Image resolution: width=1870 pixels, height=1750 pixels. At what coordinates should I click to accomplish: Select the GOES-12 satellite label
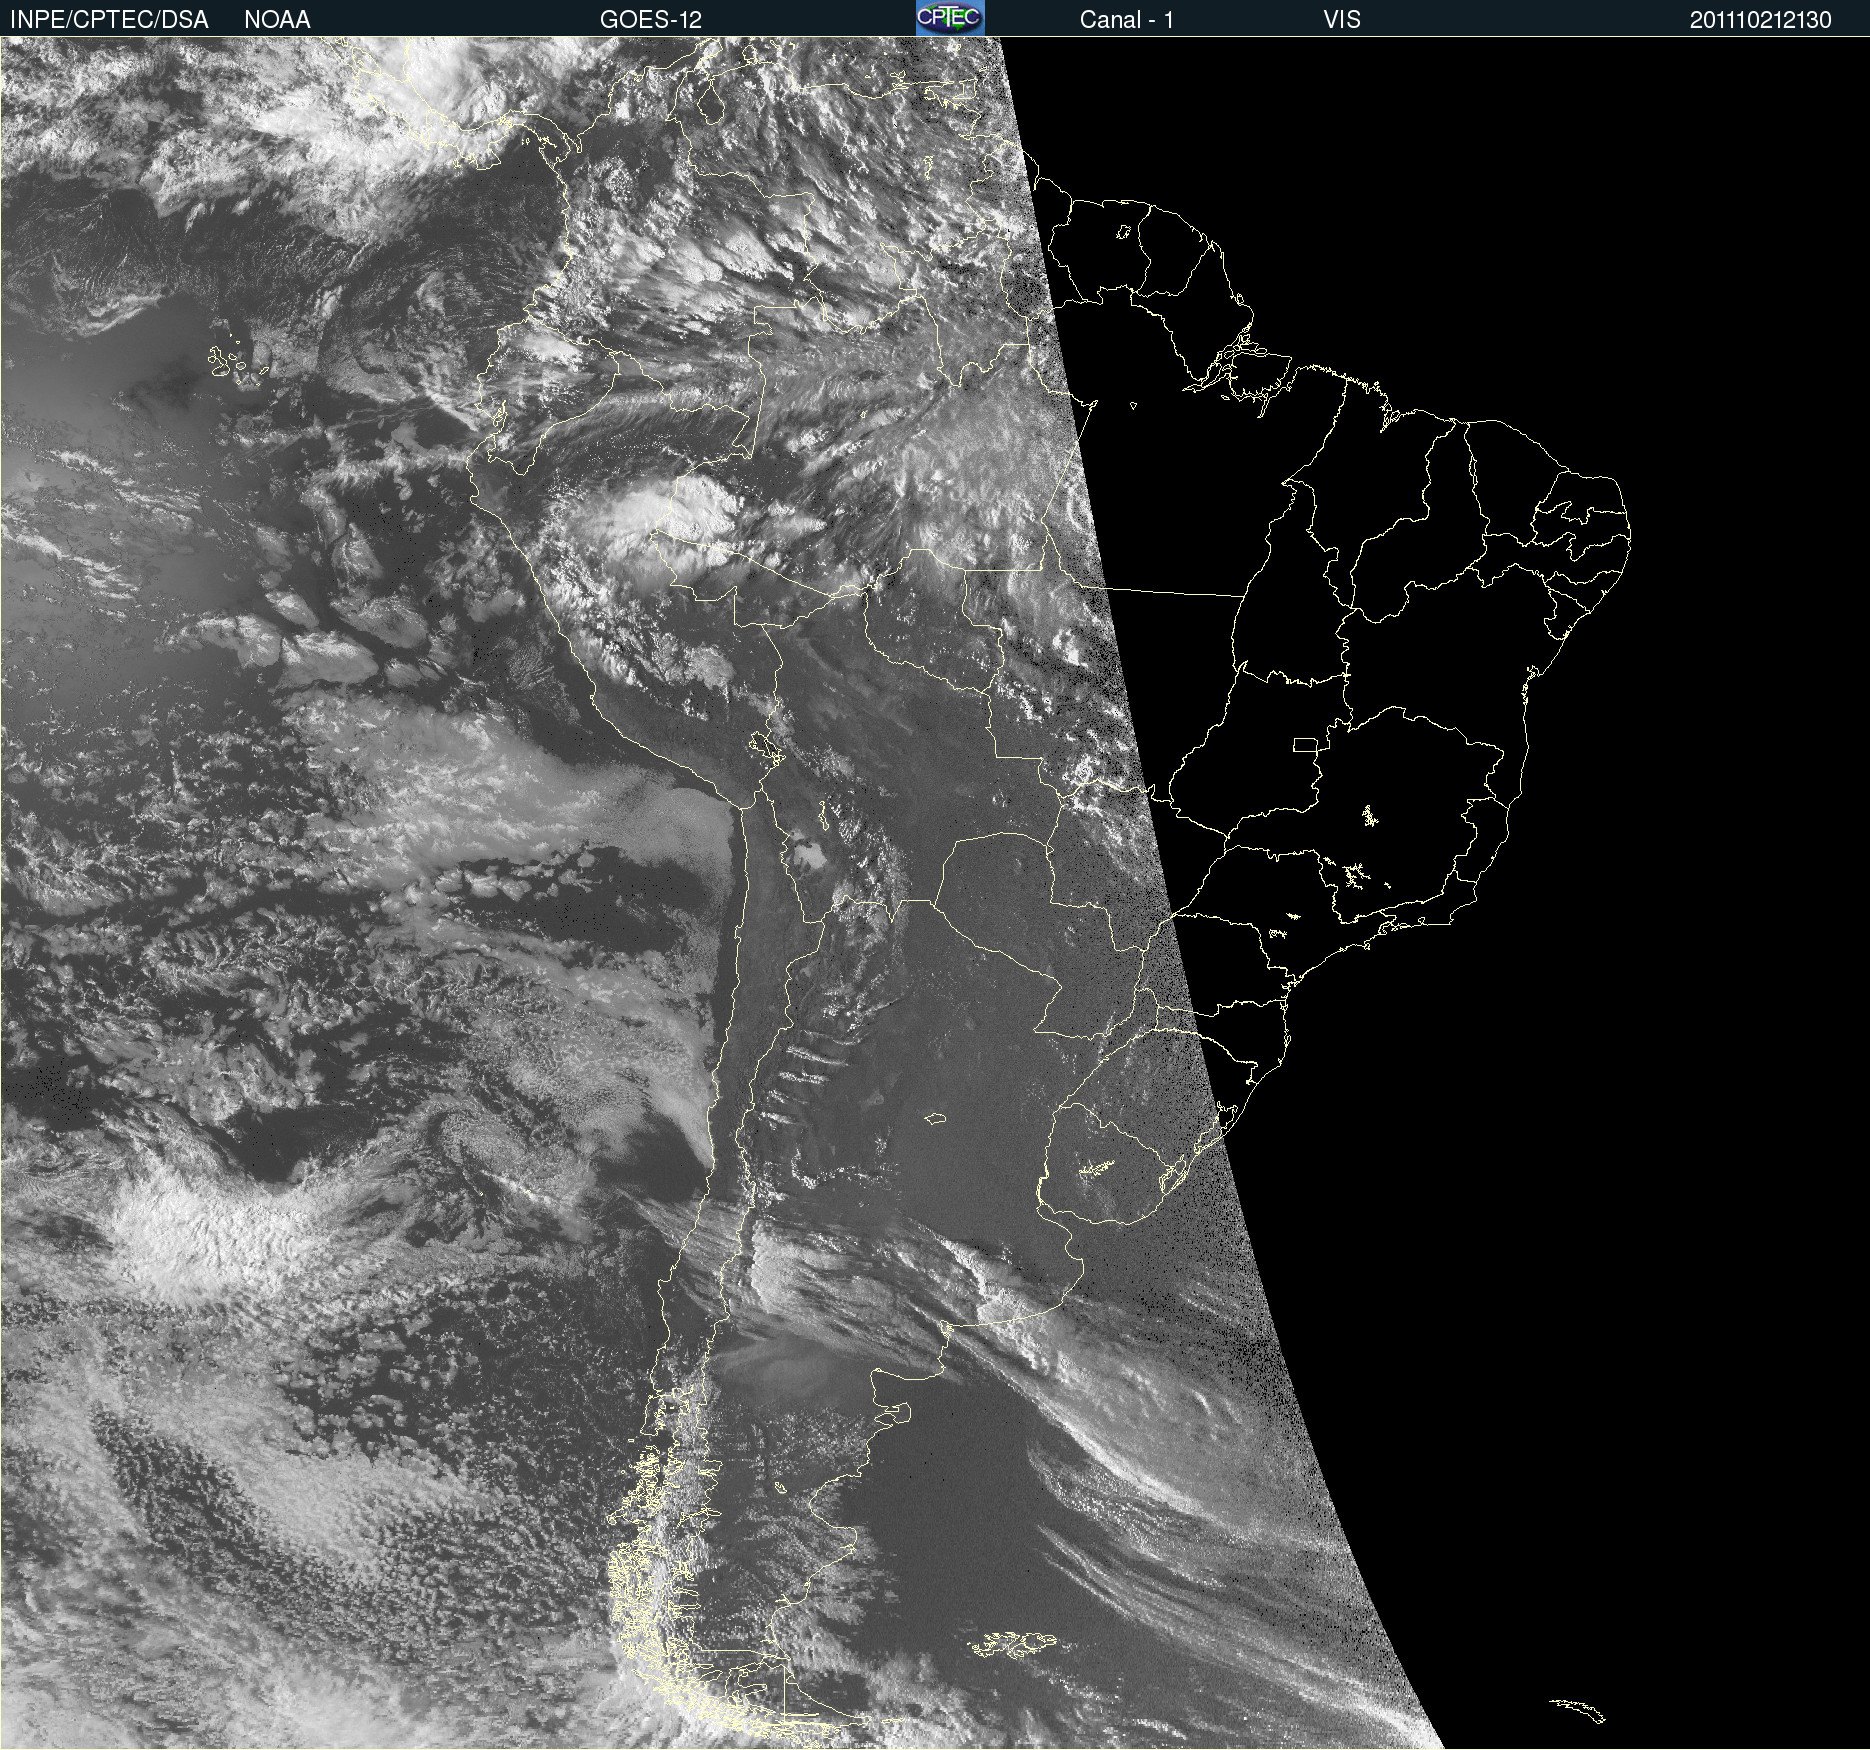coord(651,20)
